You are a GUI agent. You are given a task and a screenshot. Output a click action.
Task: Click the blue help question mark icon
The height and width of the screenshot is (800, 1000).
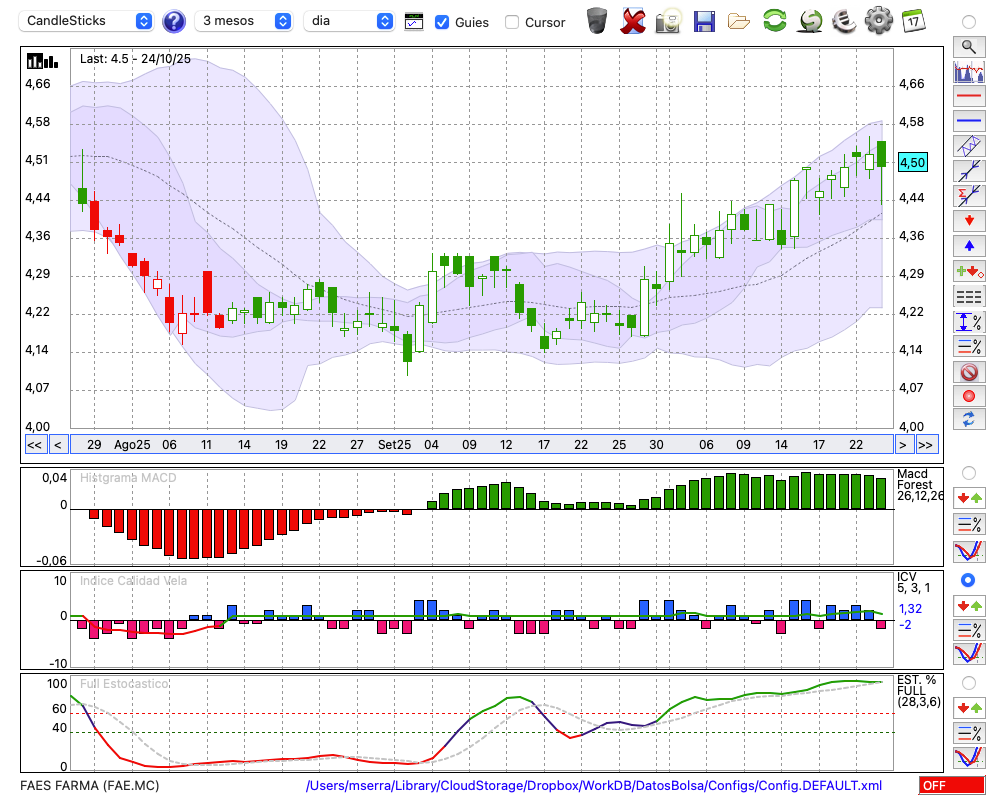point(173,22)
